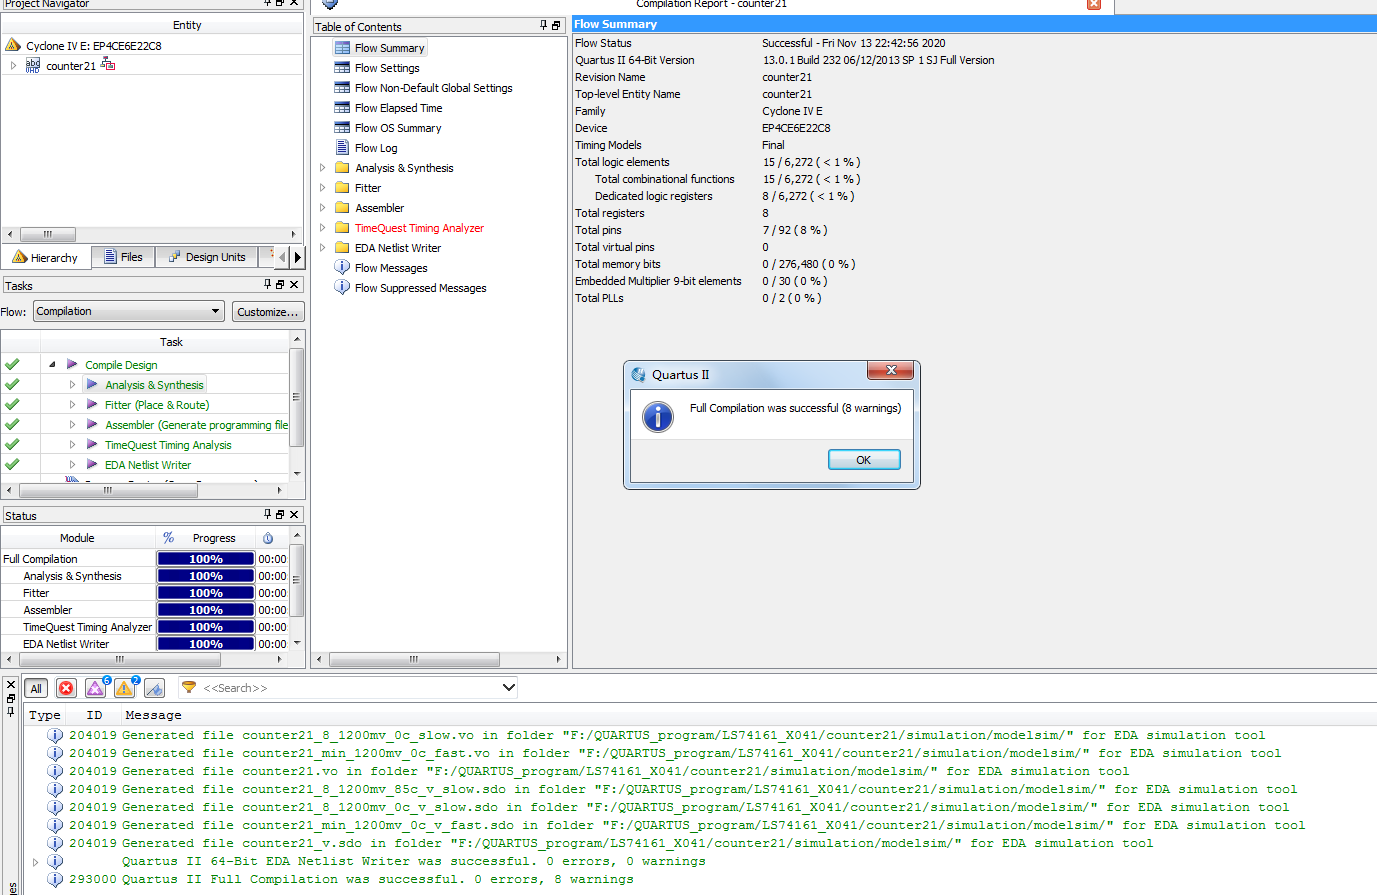Click the Flow Summary table icon

tap(342, 48)
